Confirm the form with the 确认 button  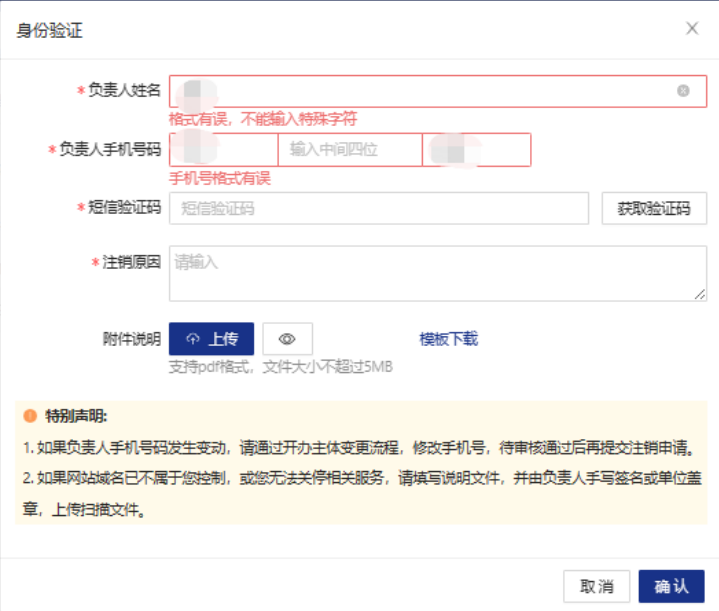tap(671, 586)
